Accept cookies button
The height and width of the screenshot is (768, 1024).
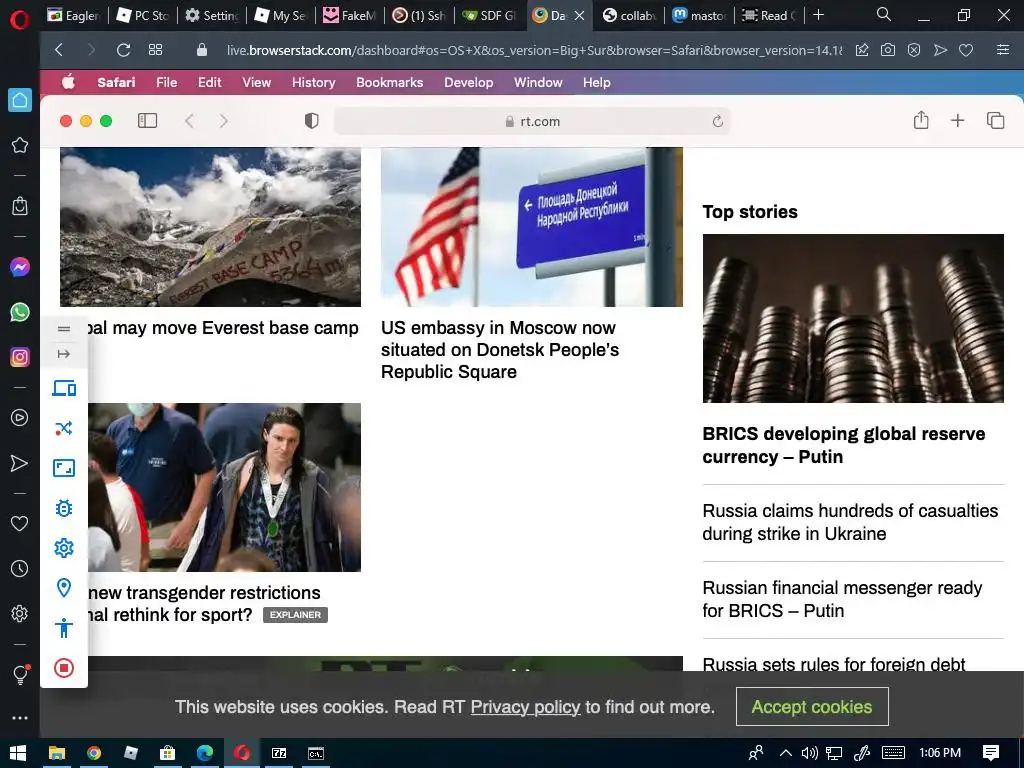812,707
